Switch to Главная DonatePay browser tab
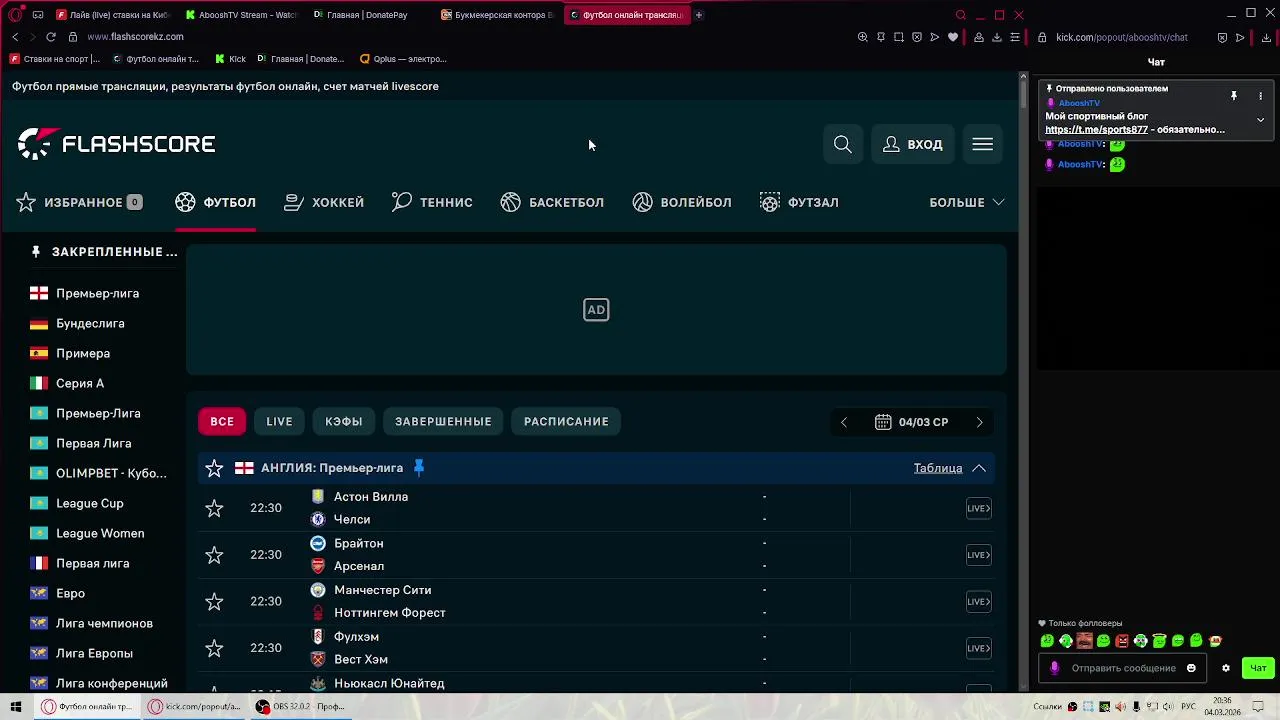The width and height of the screenshot is (1280, 720). point(360,15)
